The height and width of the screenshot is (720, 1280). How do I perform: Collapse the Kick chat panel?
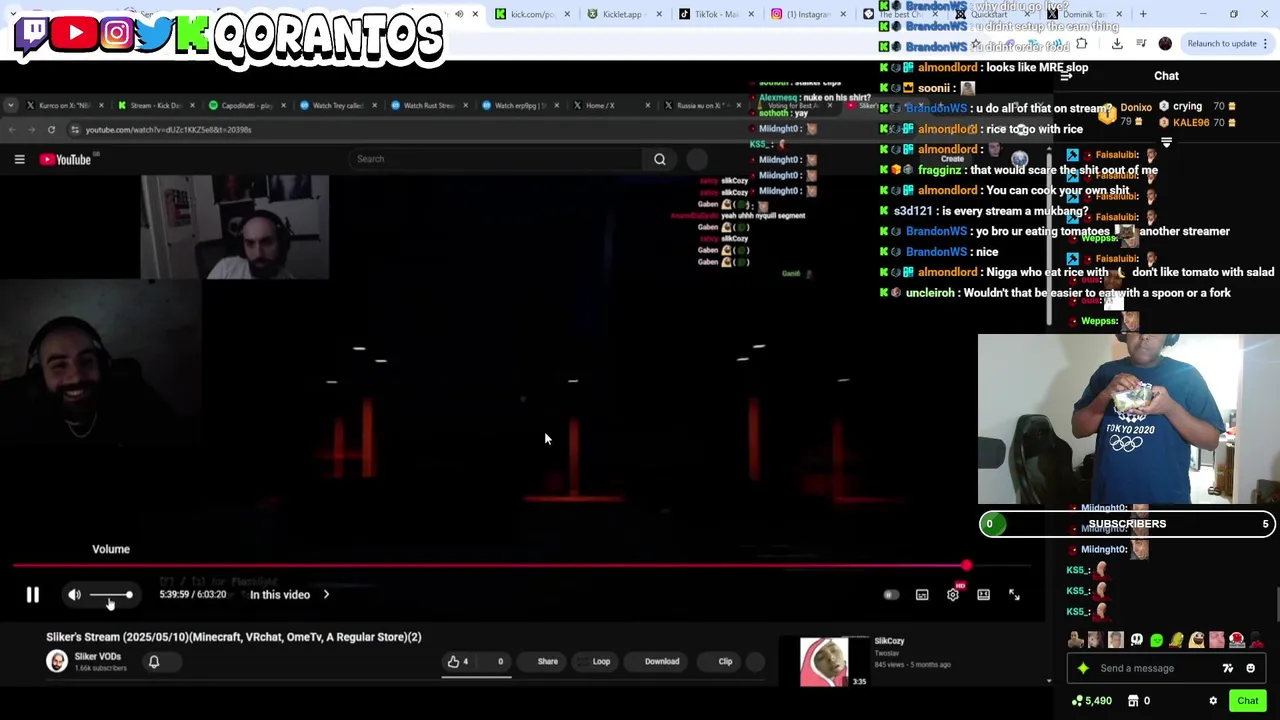tap(1067, 76)
